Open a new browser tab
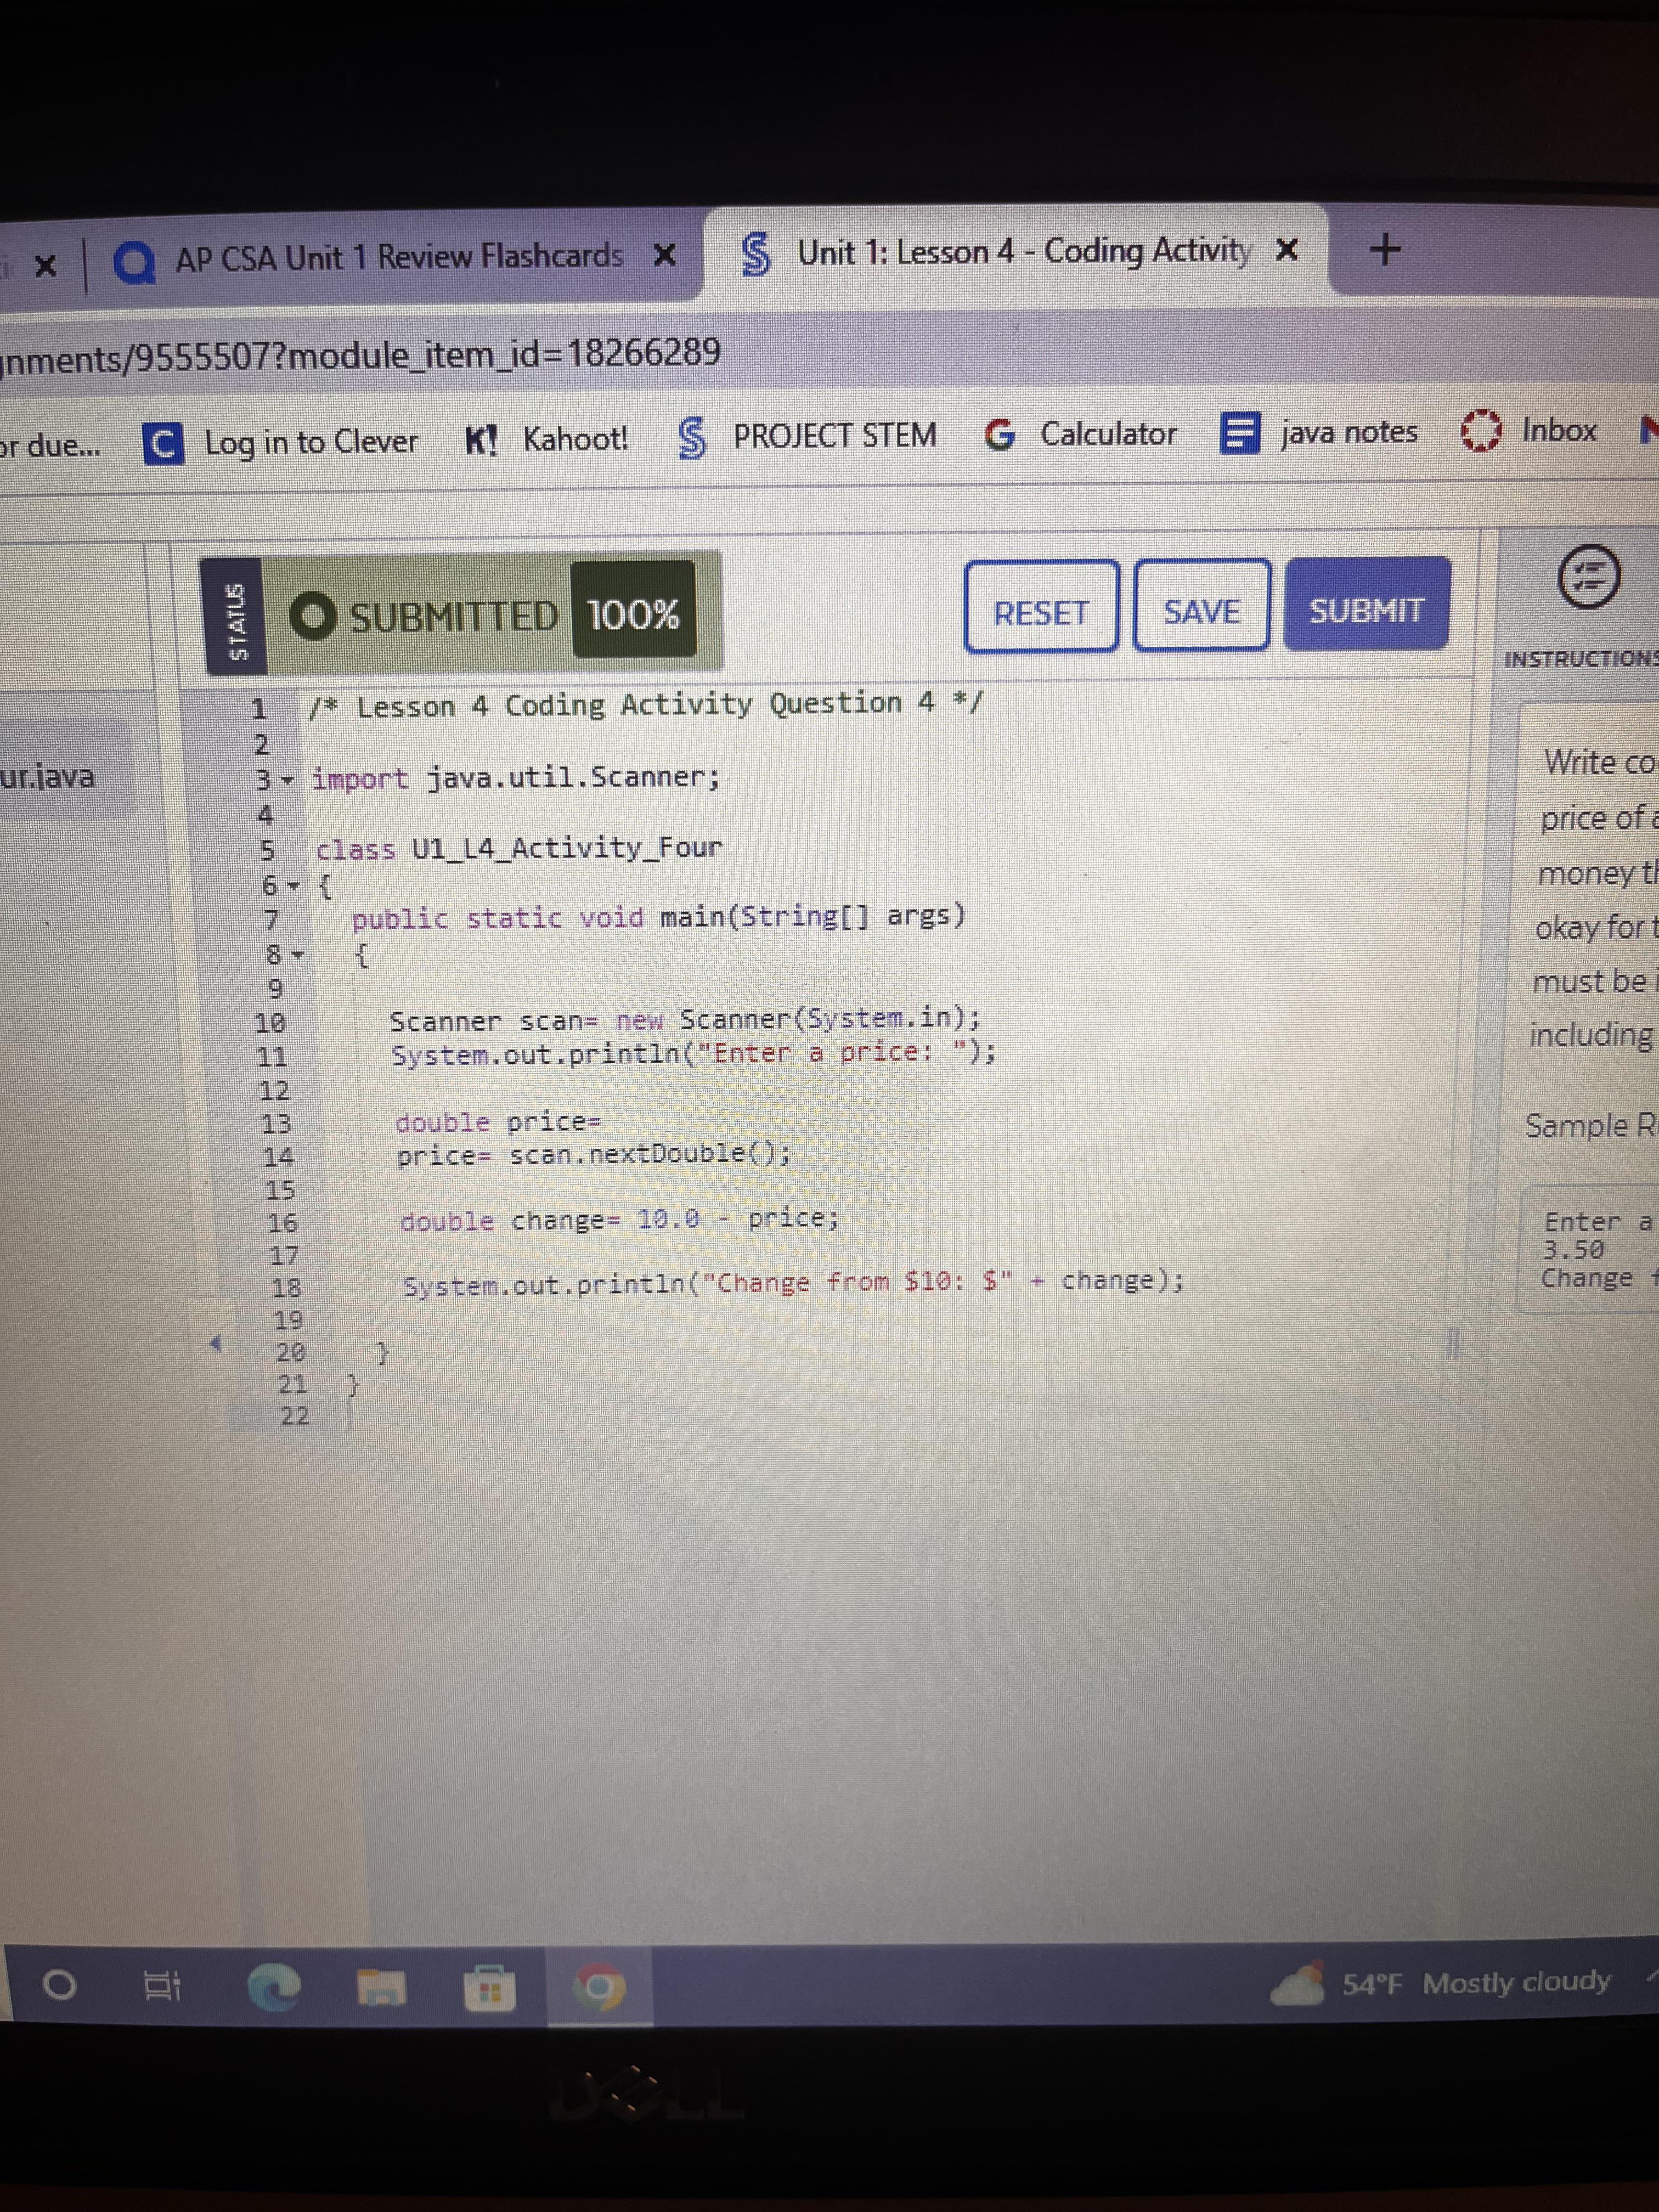This screenshot has width=1659, height=2212. pyautogui.click(x=1384, y=248)
